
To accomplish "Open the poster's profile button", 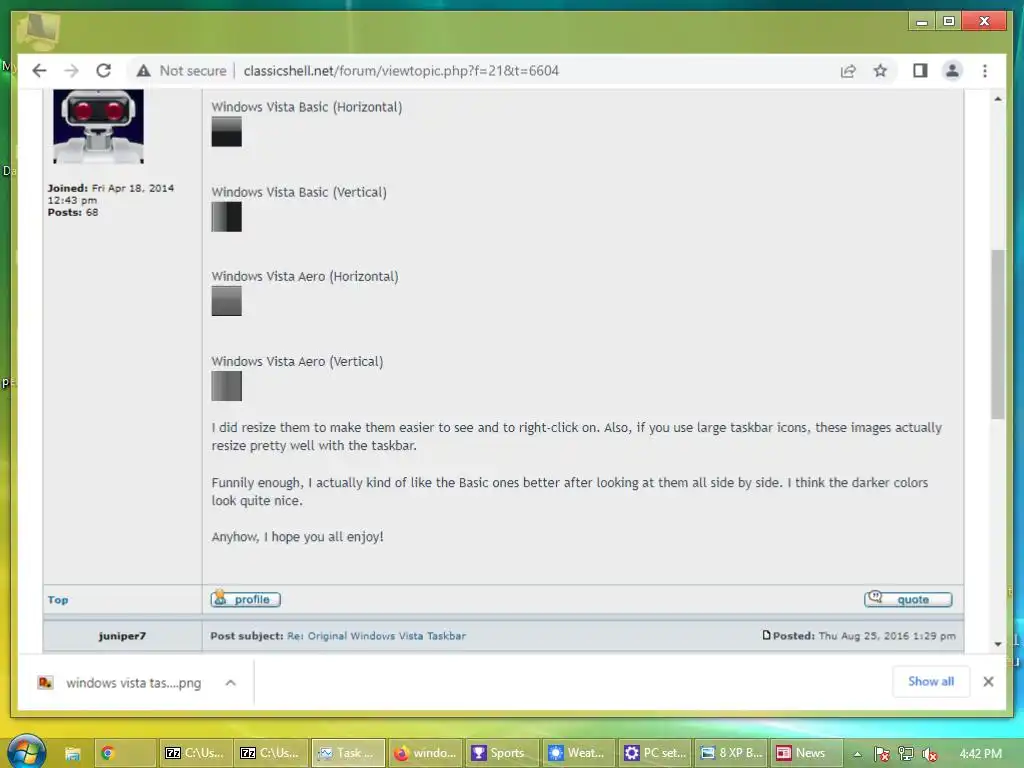I will (x=246, y=599).
